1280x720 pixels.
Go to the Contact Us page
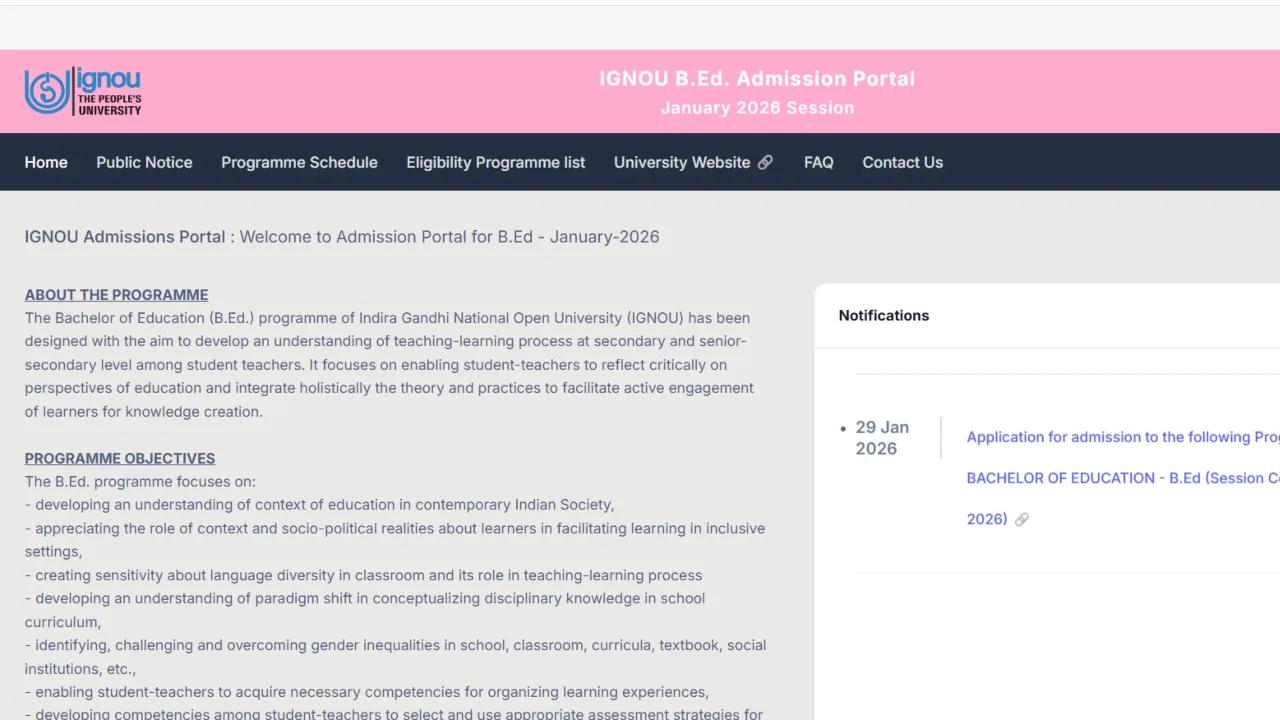coord(902,162)
